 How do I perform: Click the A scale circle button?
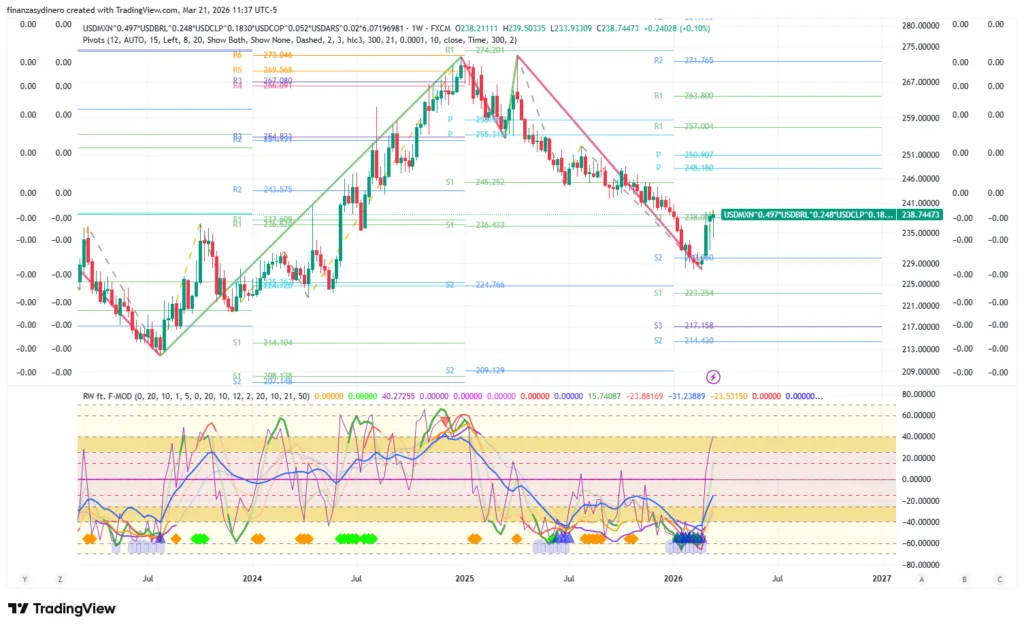(x=922, y=579)
